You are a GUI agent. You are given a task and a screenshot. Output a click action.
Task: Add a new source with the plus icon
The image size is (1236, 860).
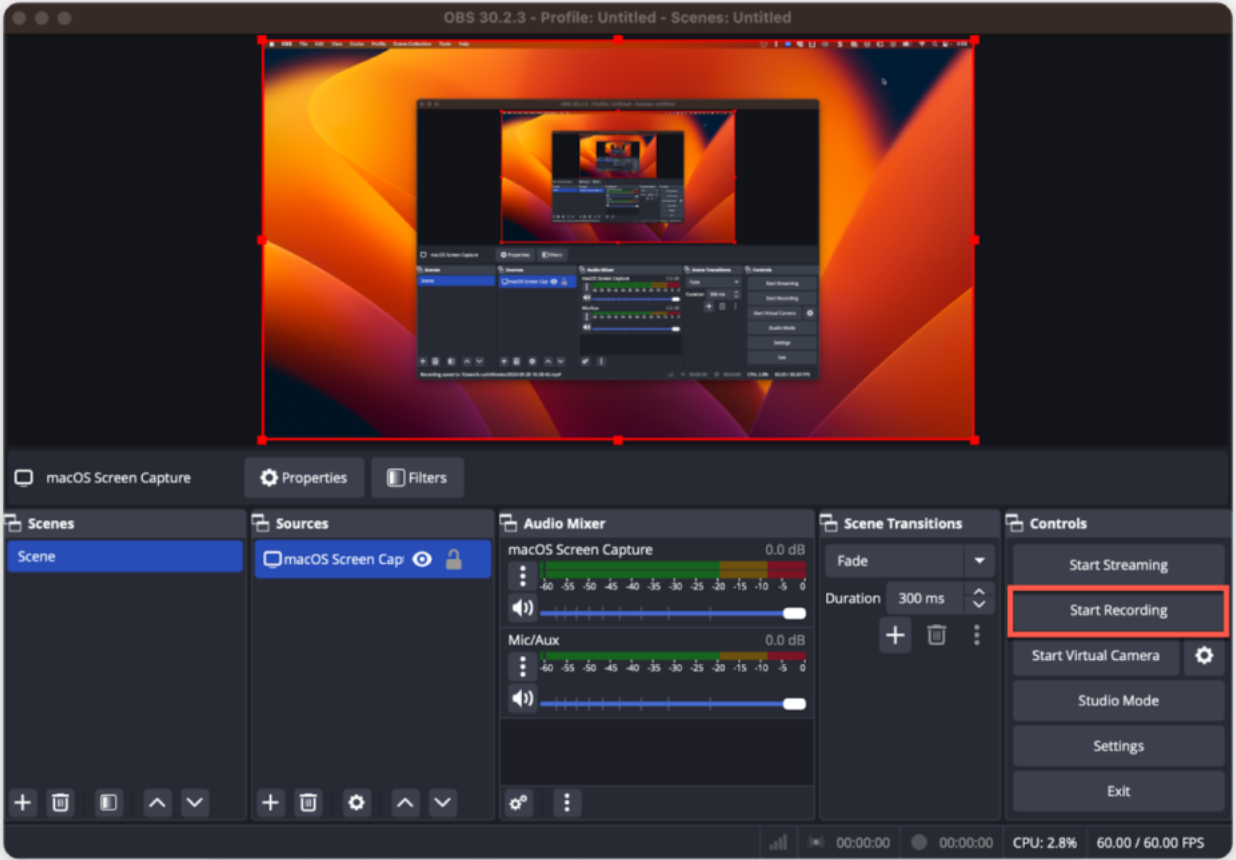pyautogui.click(x=270, y=802)
